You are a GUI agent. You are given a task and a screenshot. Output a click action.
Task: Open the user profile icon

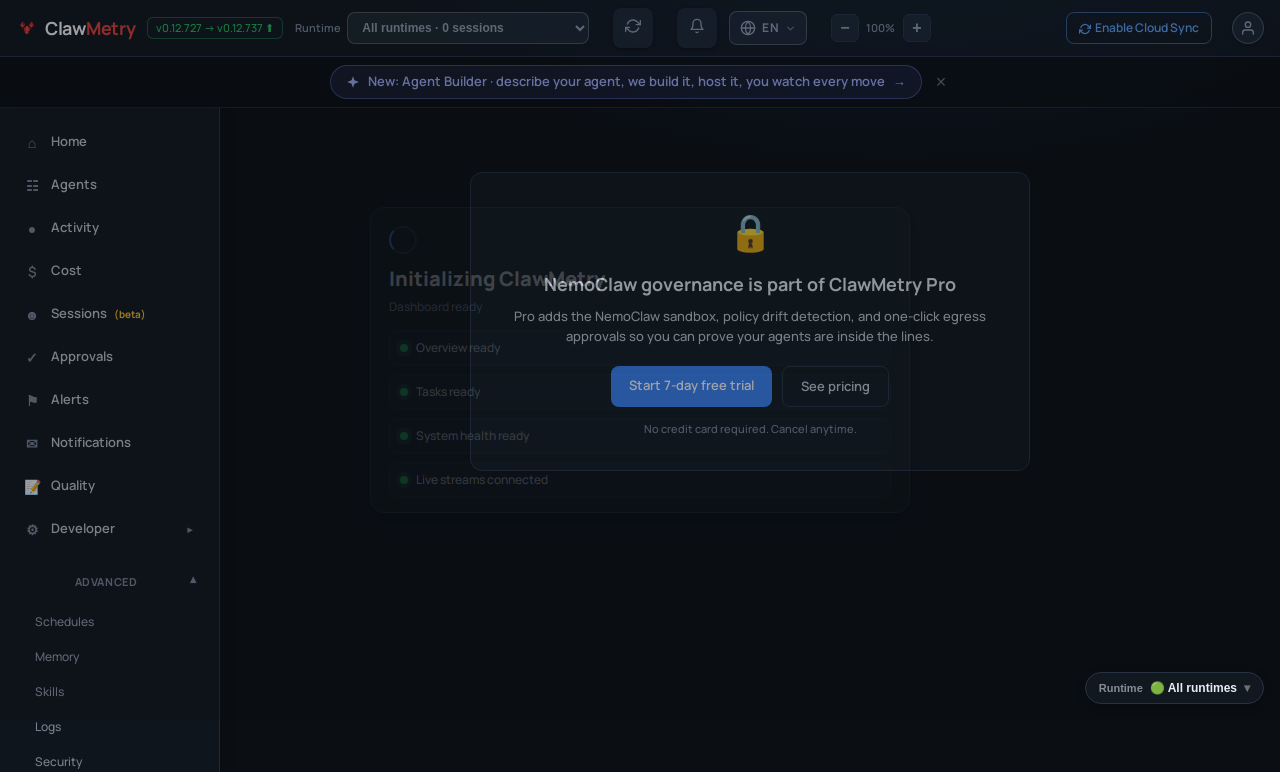pos(1248,28)
